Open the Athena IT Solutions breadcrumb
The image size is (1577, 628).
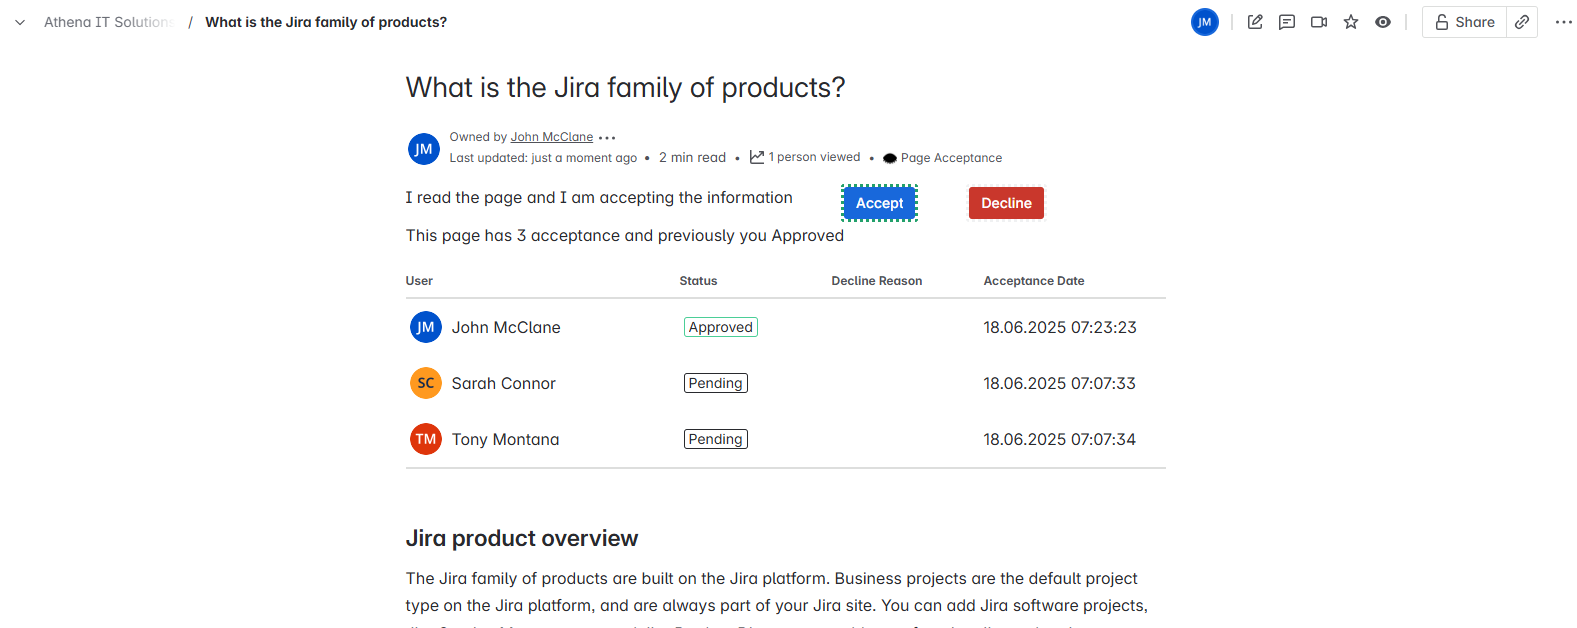tap(109, 22)
